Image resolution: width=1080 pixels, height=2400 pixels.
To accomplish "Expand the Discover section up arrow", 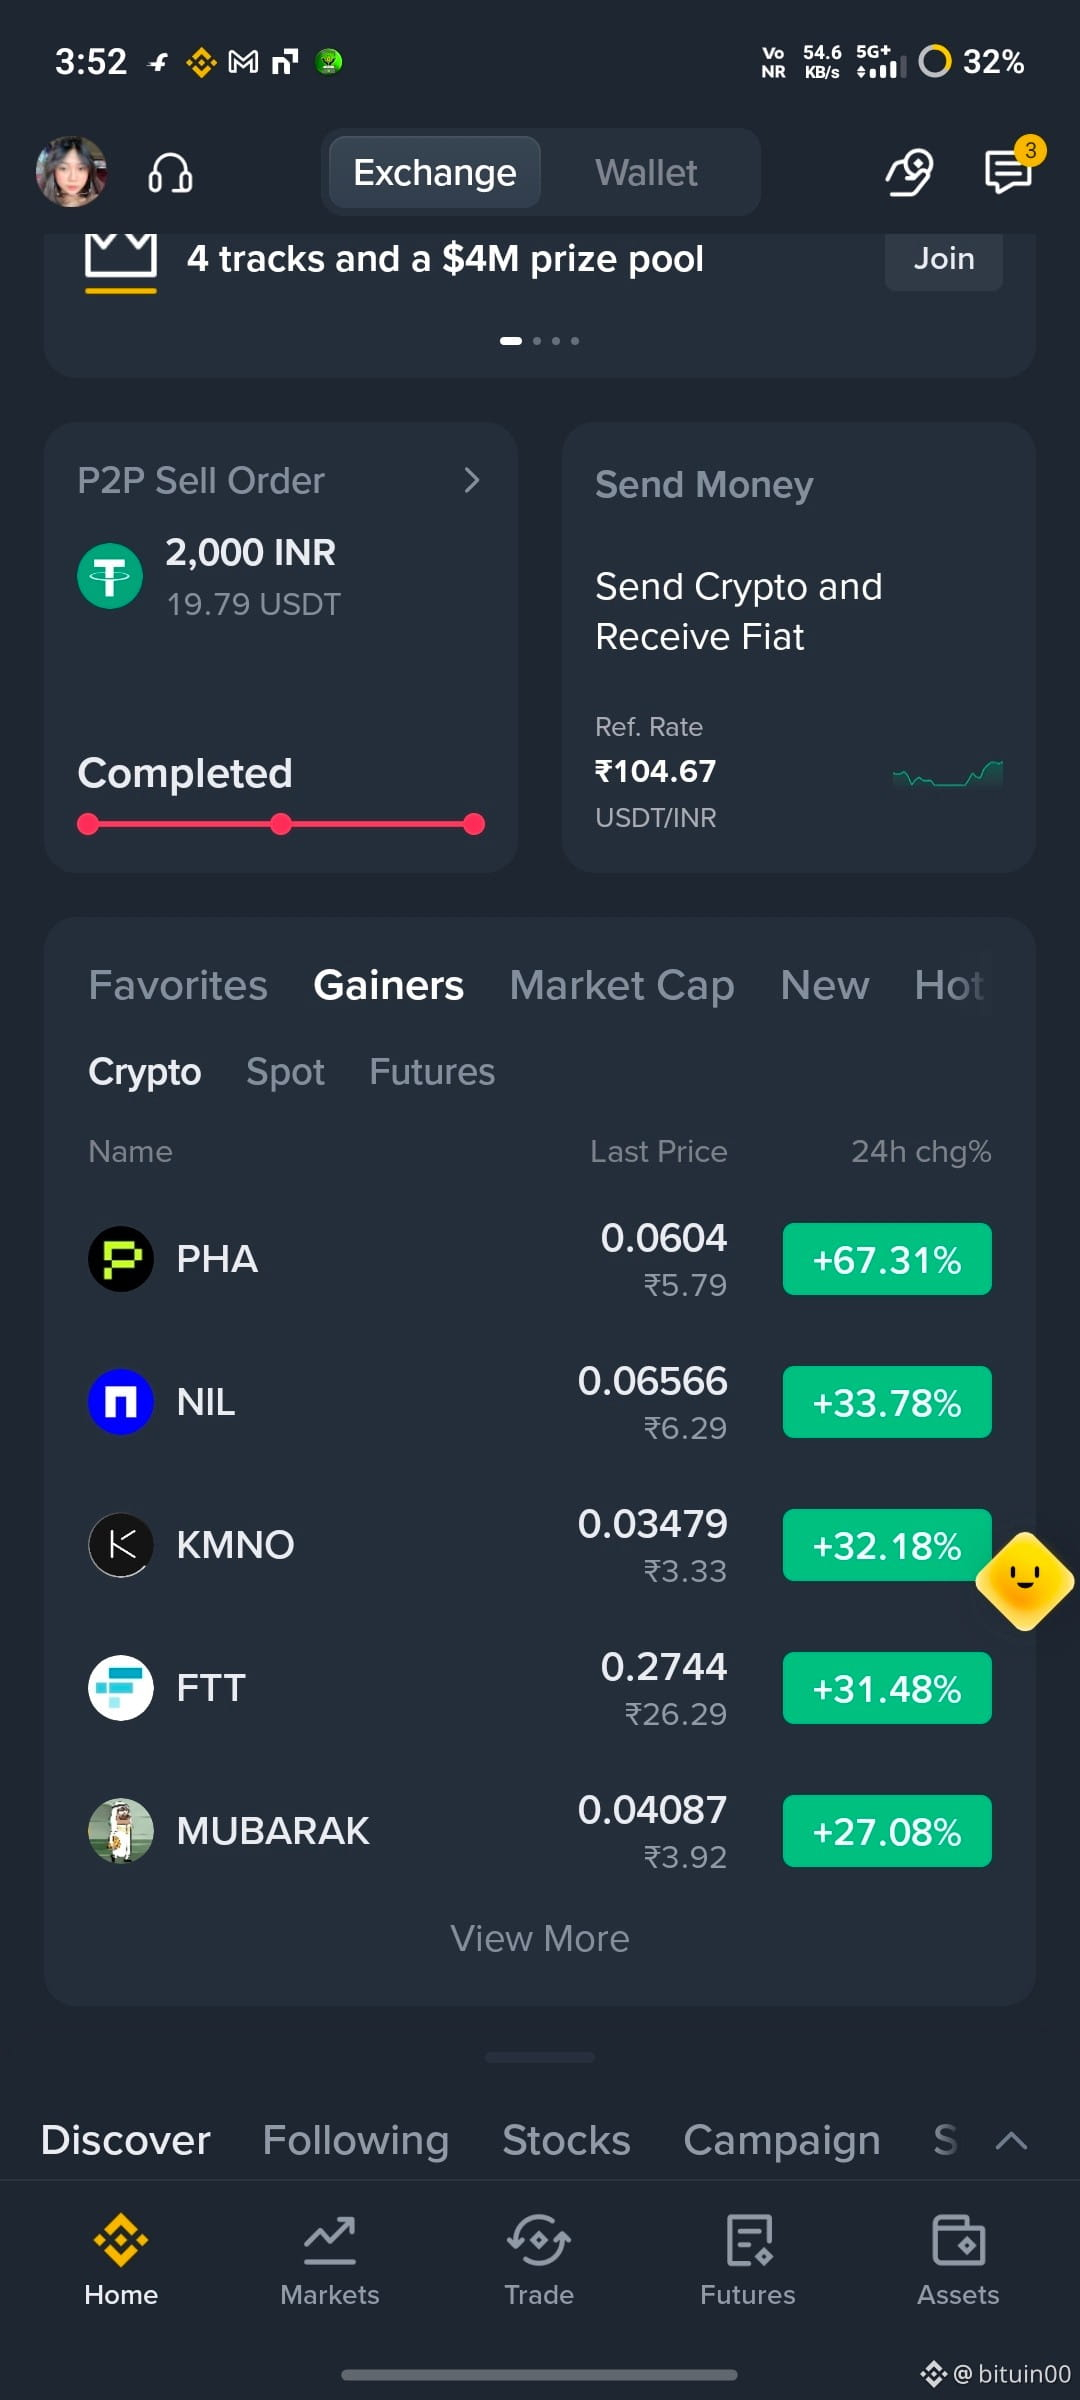I will (x=1012, y=2140).
